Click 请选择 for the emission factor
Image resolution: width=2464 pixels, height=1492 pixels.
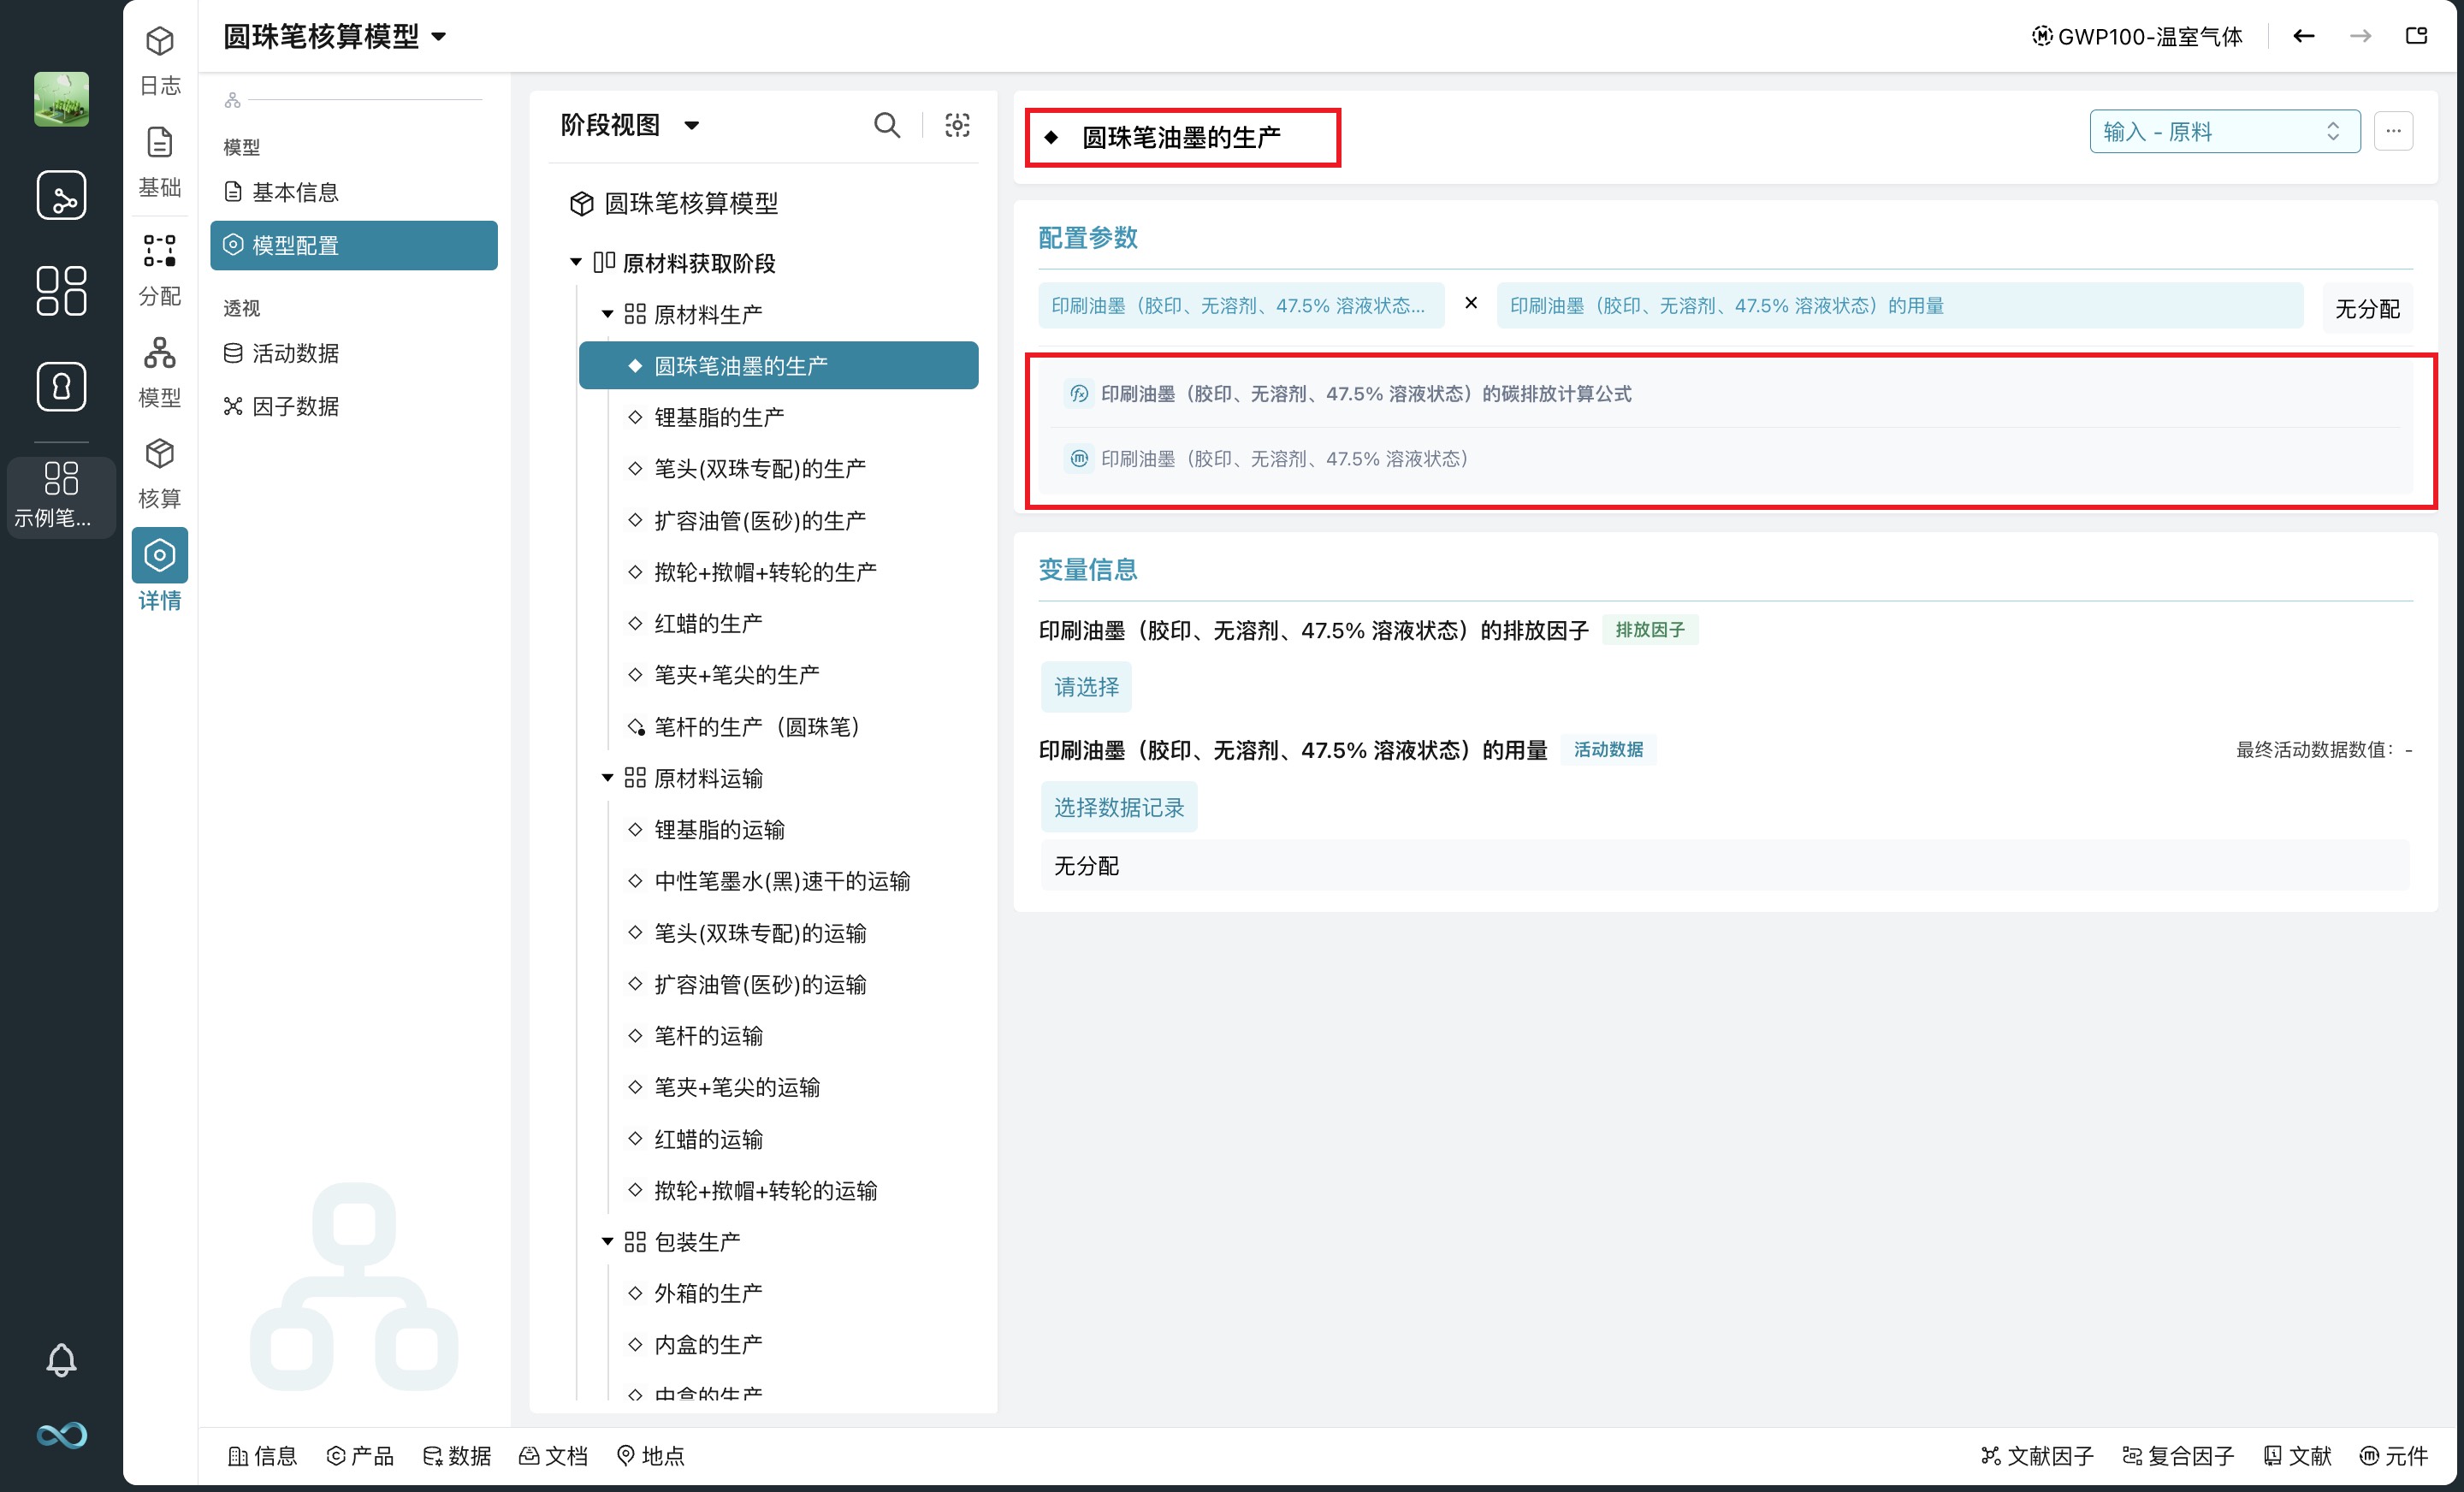click(x=1086, y=687)
